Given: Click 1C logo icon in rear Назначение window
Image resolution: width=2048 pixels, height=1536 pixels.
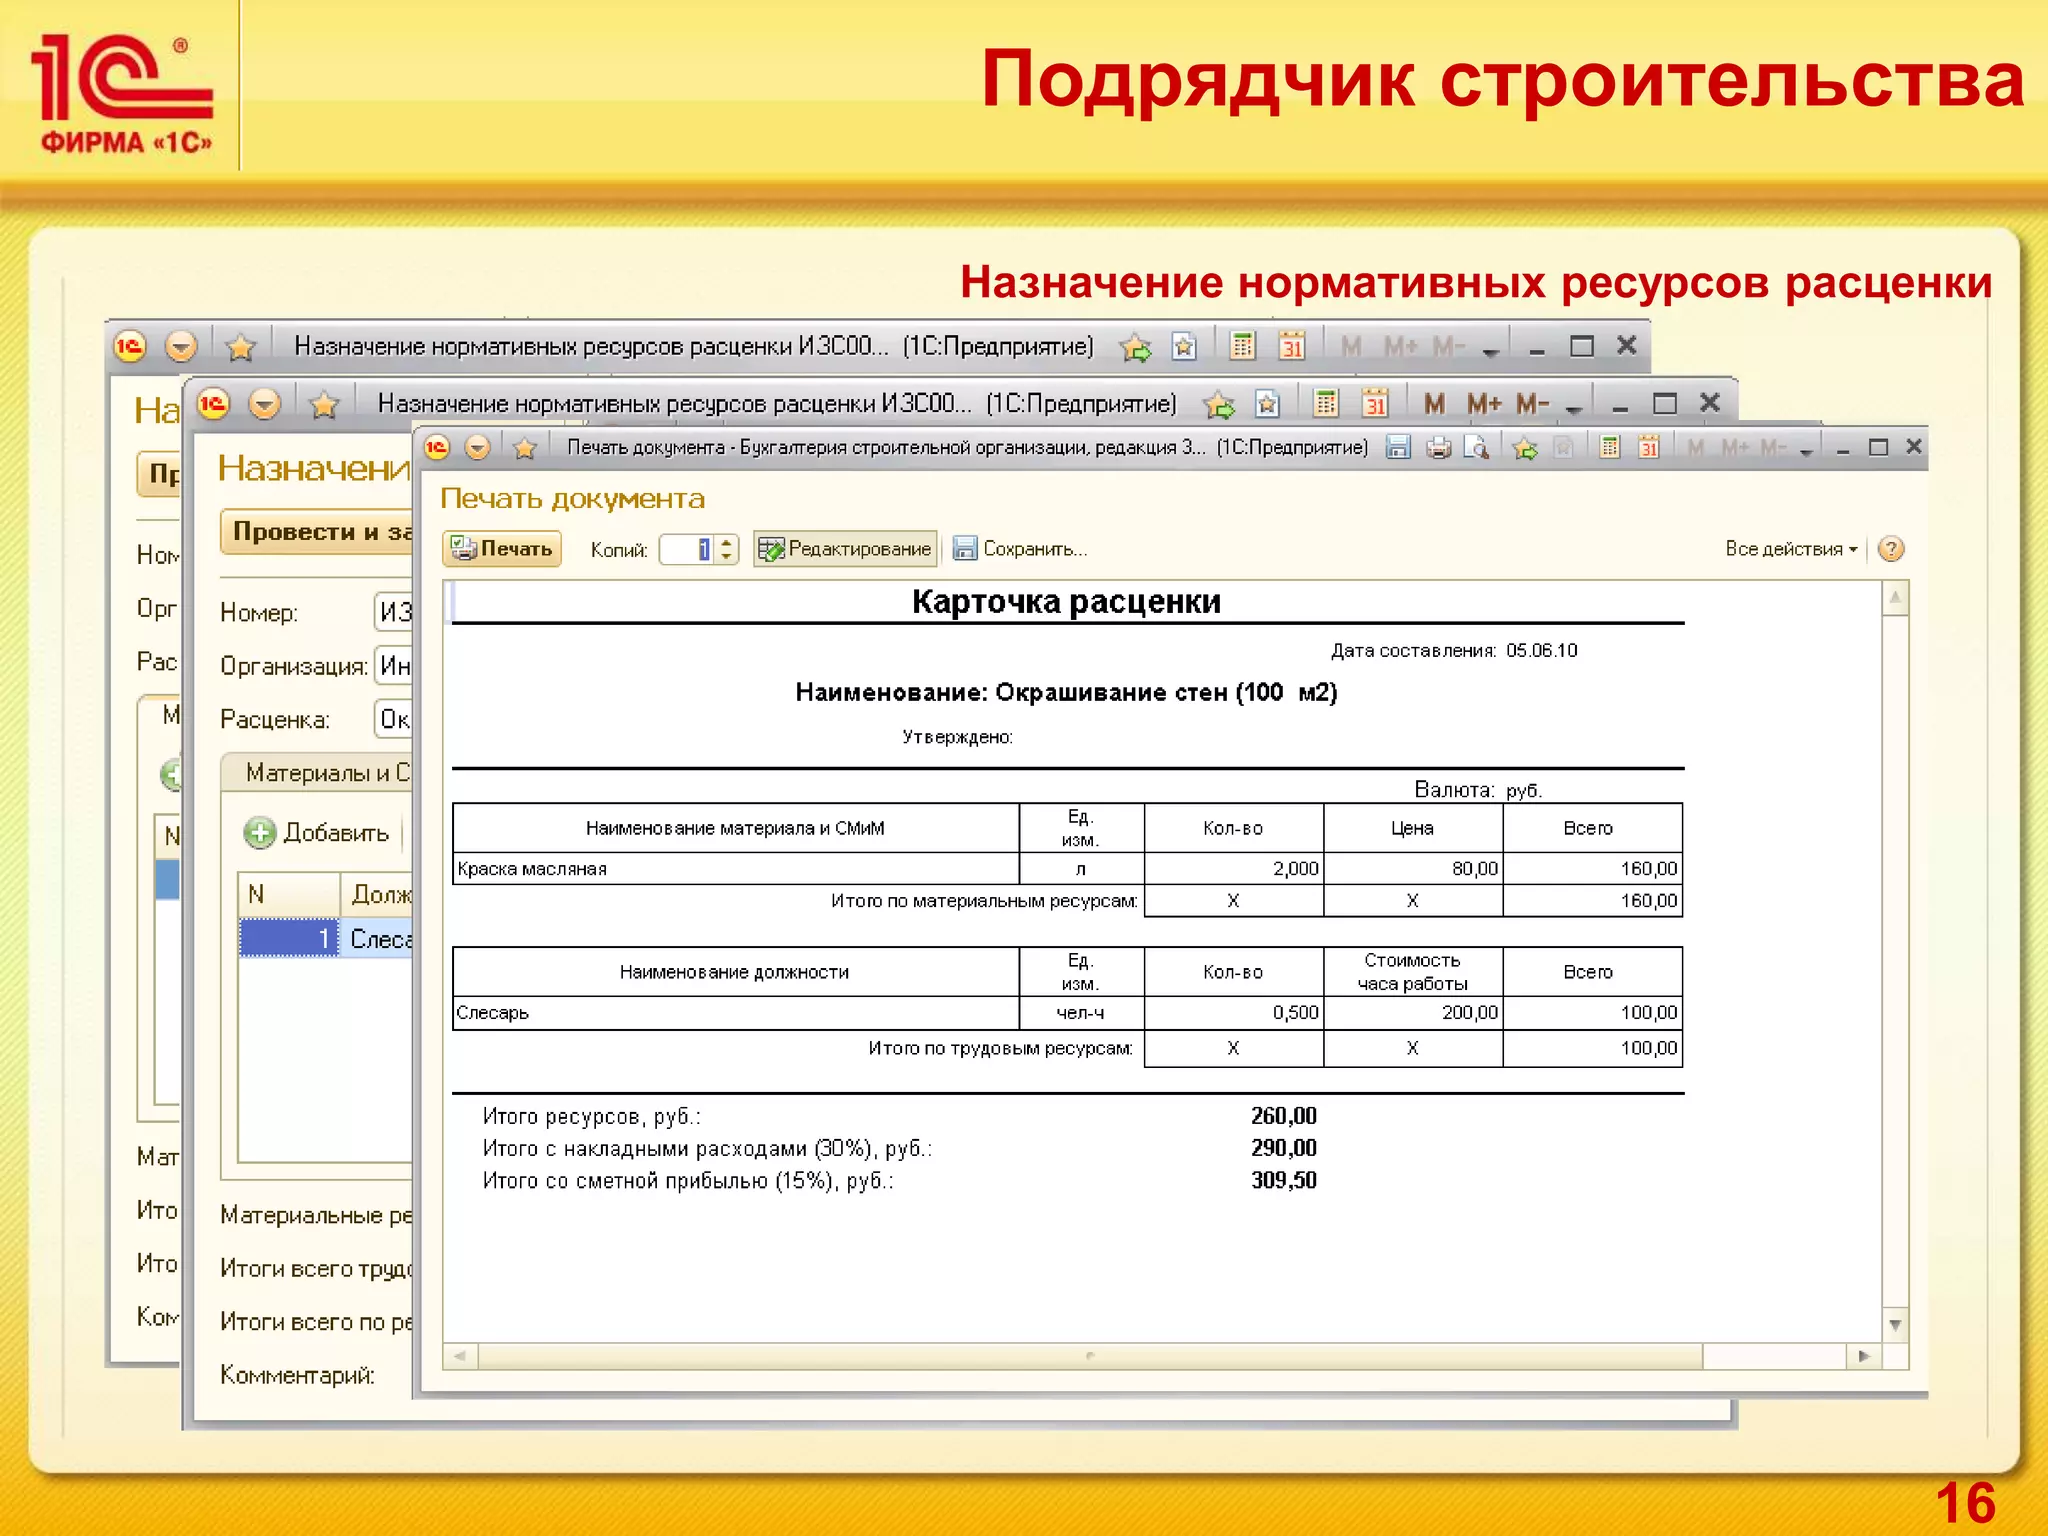Looking at the screenshot, I should click(x=129, y=346).
